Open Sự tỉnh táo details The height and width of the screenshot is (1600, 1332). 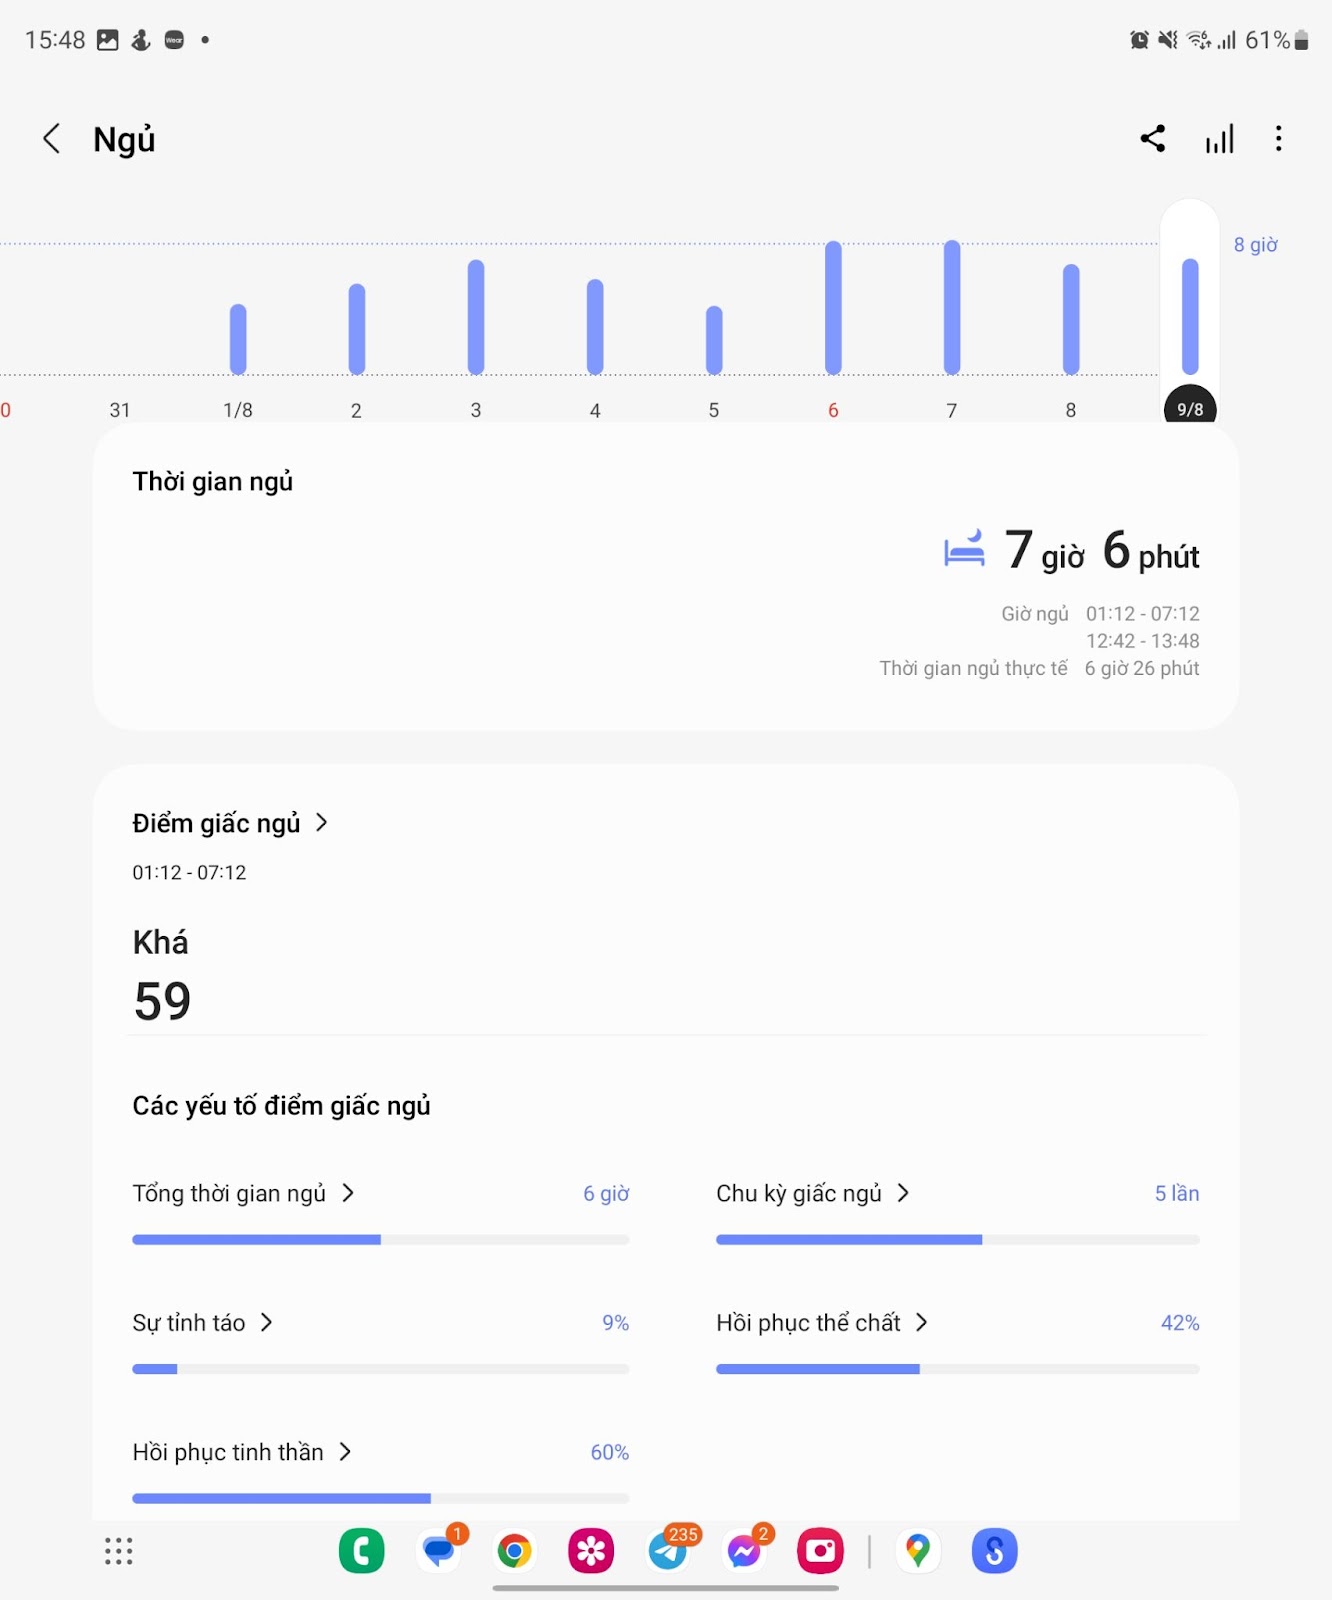tap(202, 1323)
